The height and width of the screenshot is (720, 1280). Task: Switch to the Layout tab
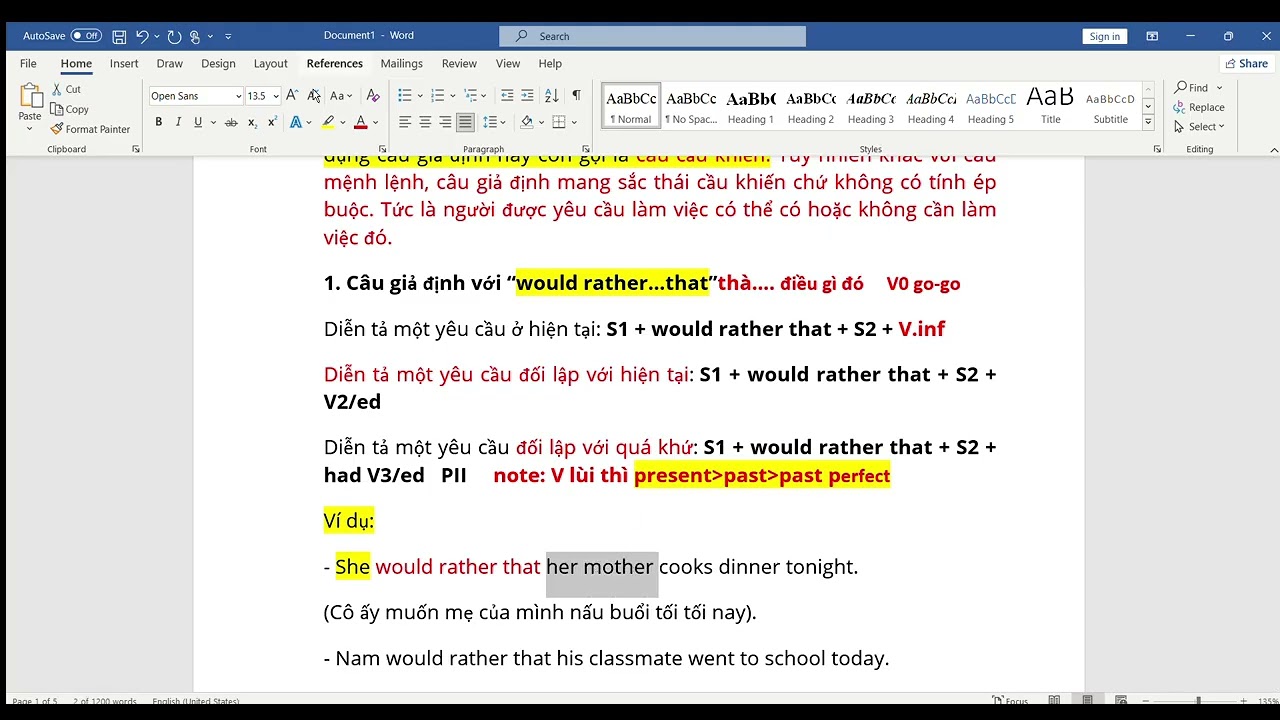coord(270,63)
